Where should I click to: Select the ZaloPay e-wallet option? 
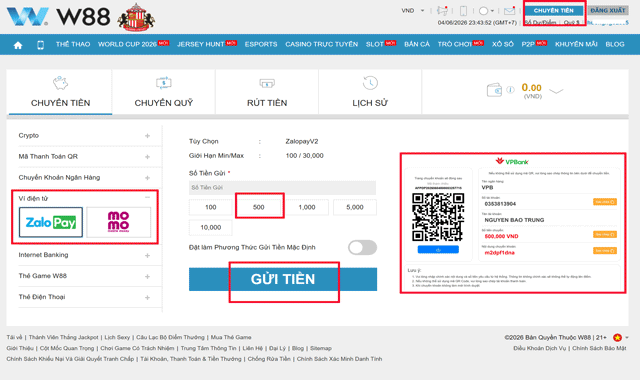[51, 222]
